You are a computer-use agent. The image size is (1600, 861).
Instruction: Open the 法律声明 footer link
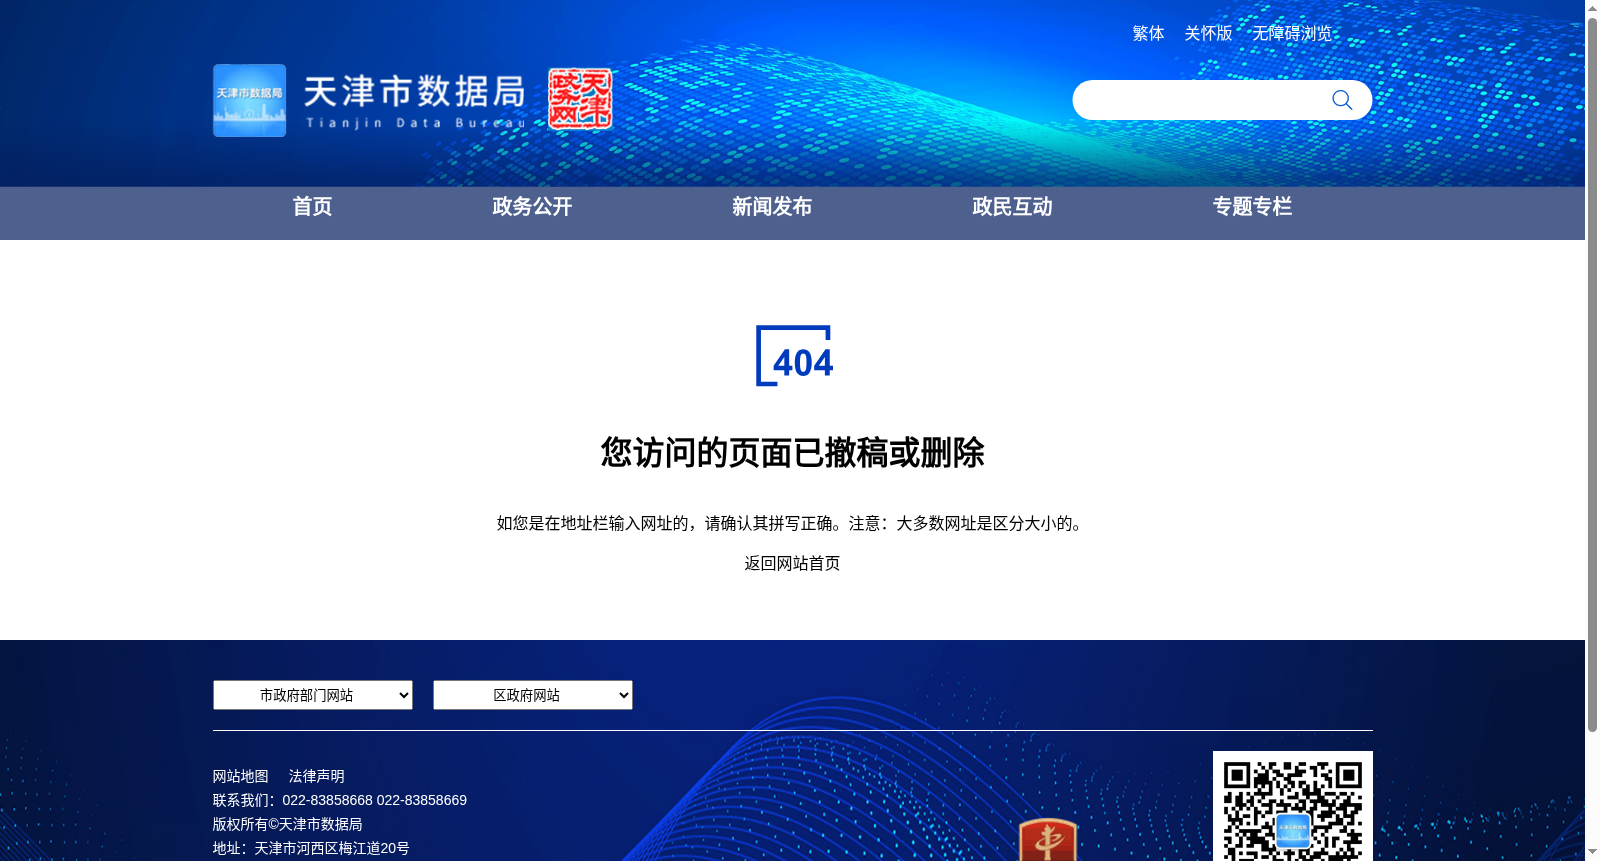(316, 776)
